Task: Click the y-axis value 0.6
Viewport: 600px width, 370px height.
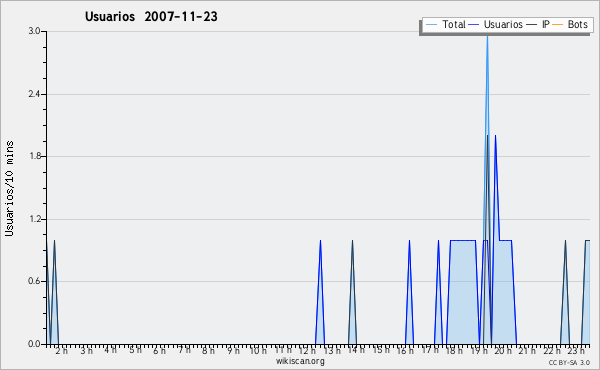Action: pyautogui.click(x=34, y=281)
